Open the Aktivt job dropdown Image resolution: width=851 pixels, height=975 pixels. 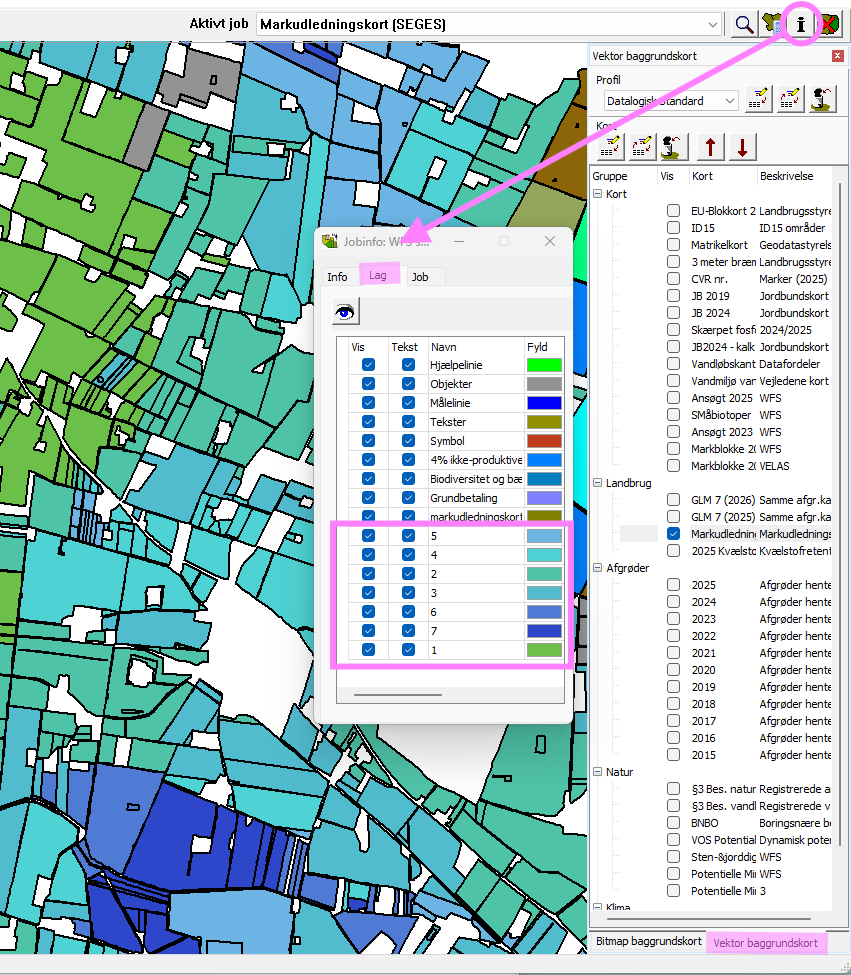click(712, 24)
